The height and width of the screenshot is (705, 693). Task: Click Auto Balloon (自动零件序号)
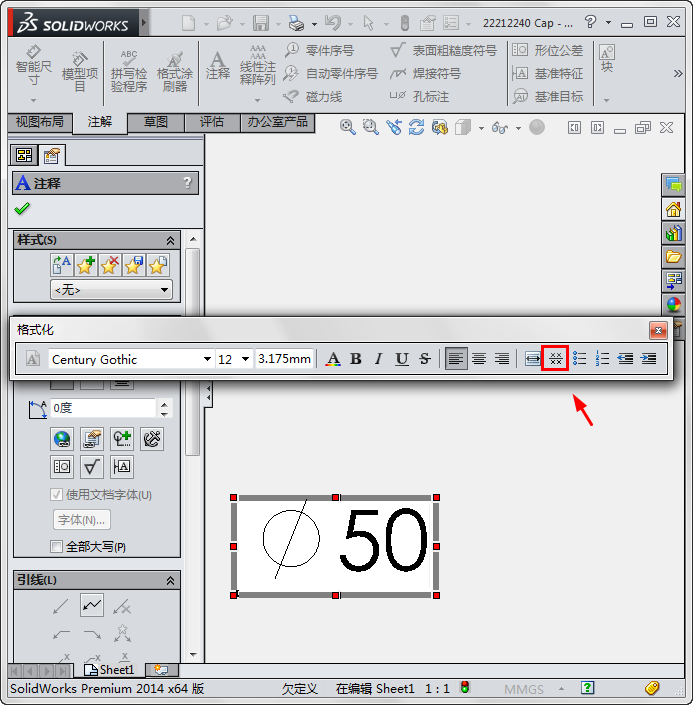(331, 73)
